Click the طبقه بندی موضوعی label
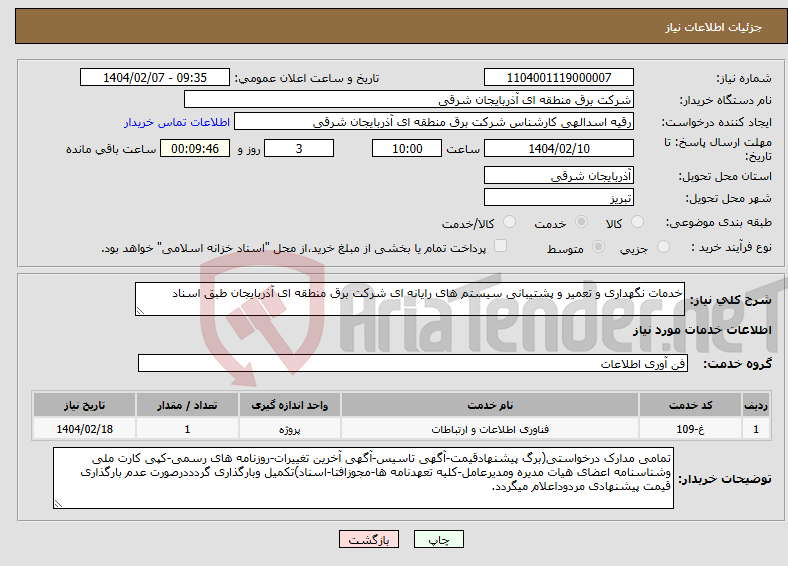 tap(719, 222)
